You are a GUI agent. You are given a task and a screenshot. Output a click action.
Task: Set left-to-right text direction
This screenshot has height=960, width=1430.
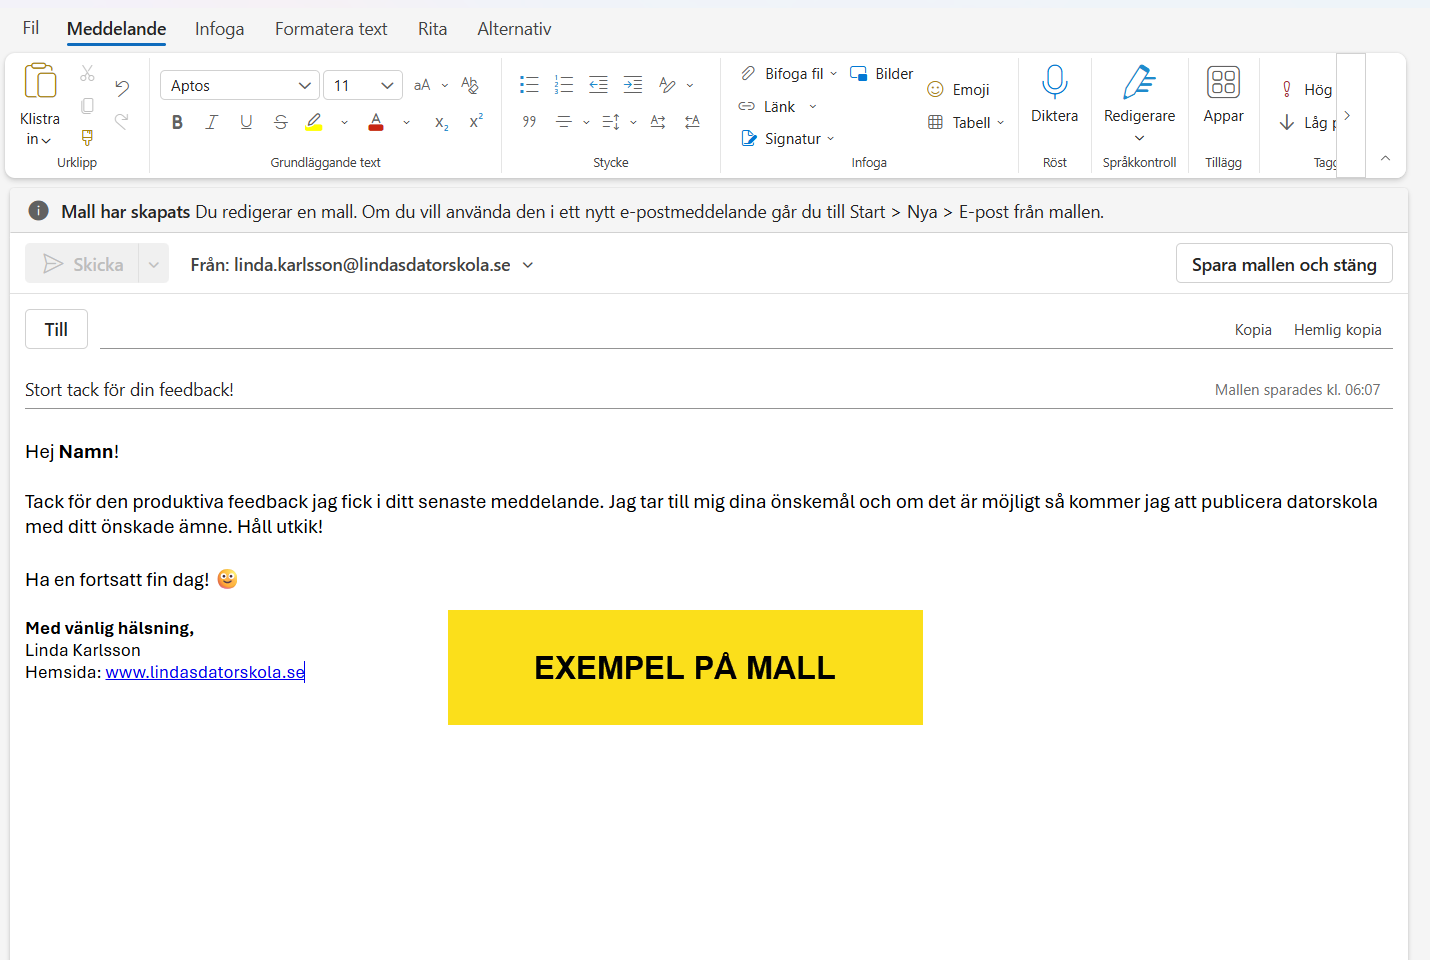[x=658, y=122]
